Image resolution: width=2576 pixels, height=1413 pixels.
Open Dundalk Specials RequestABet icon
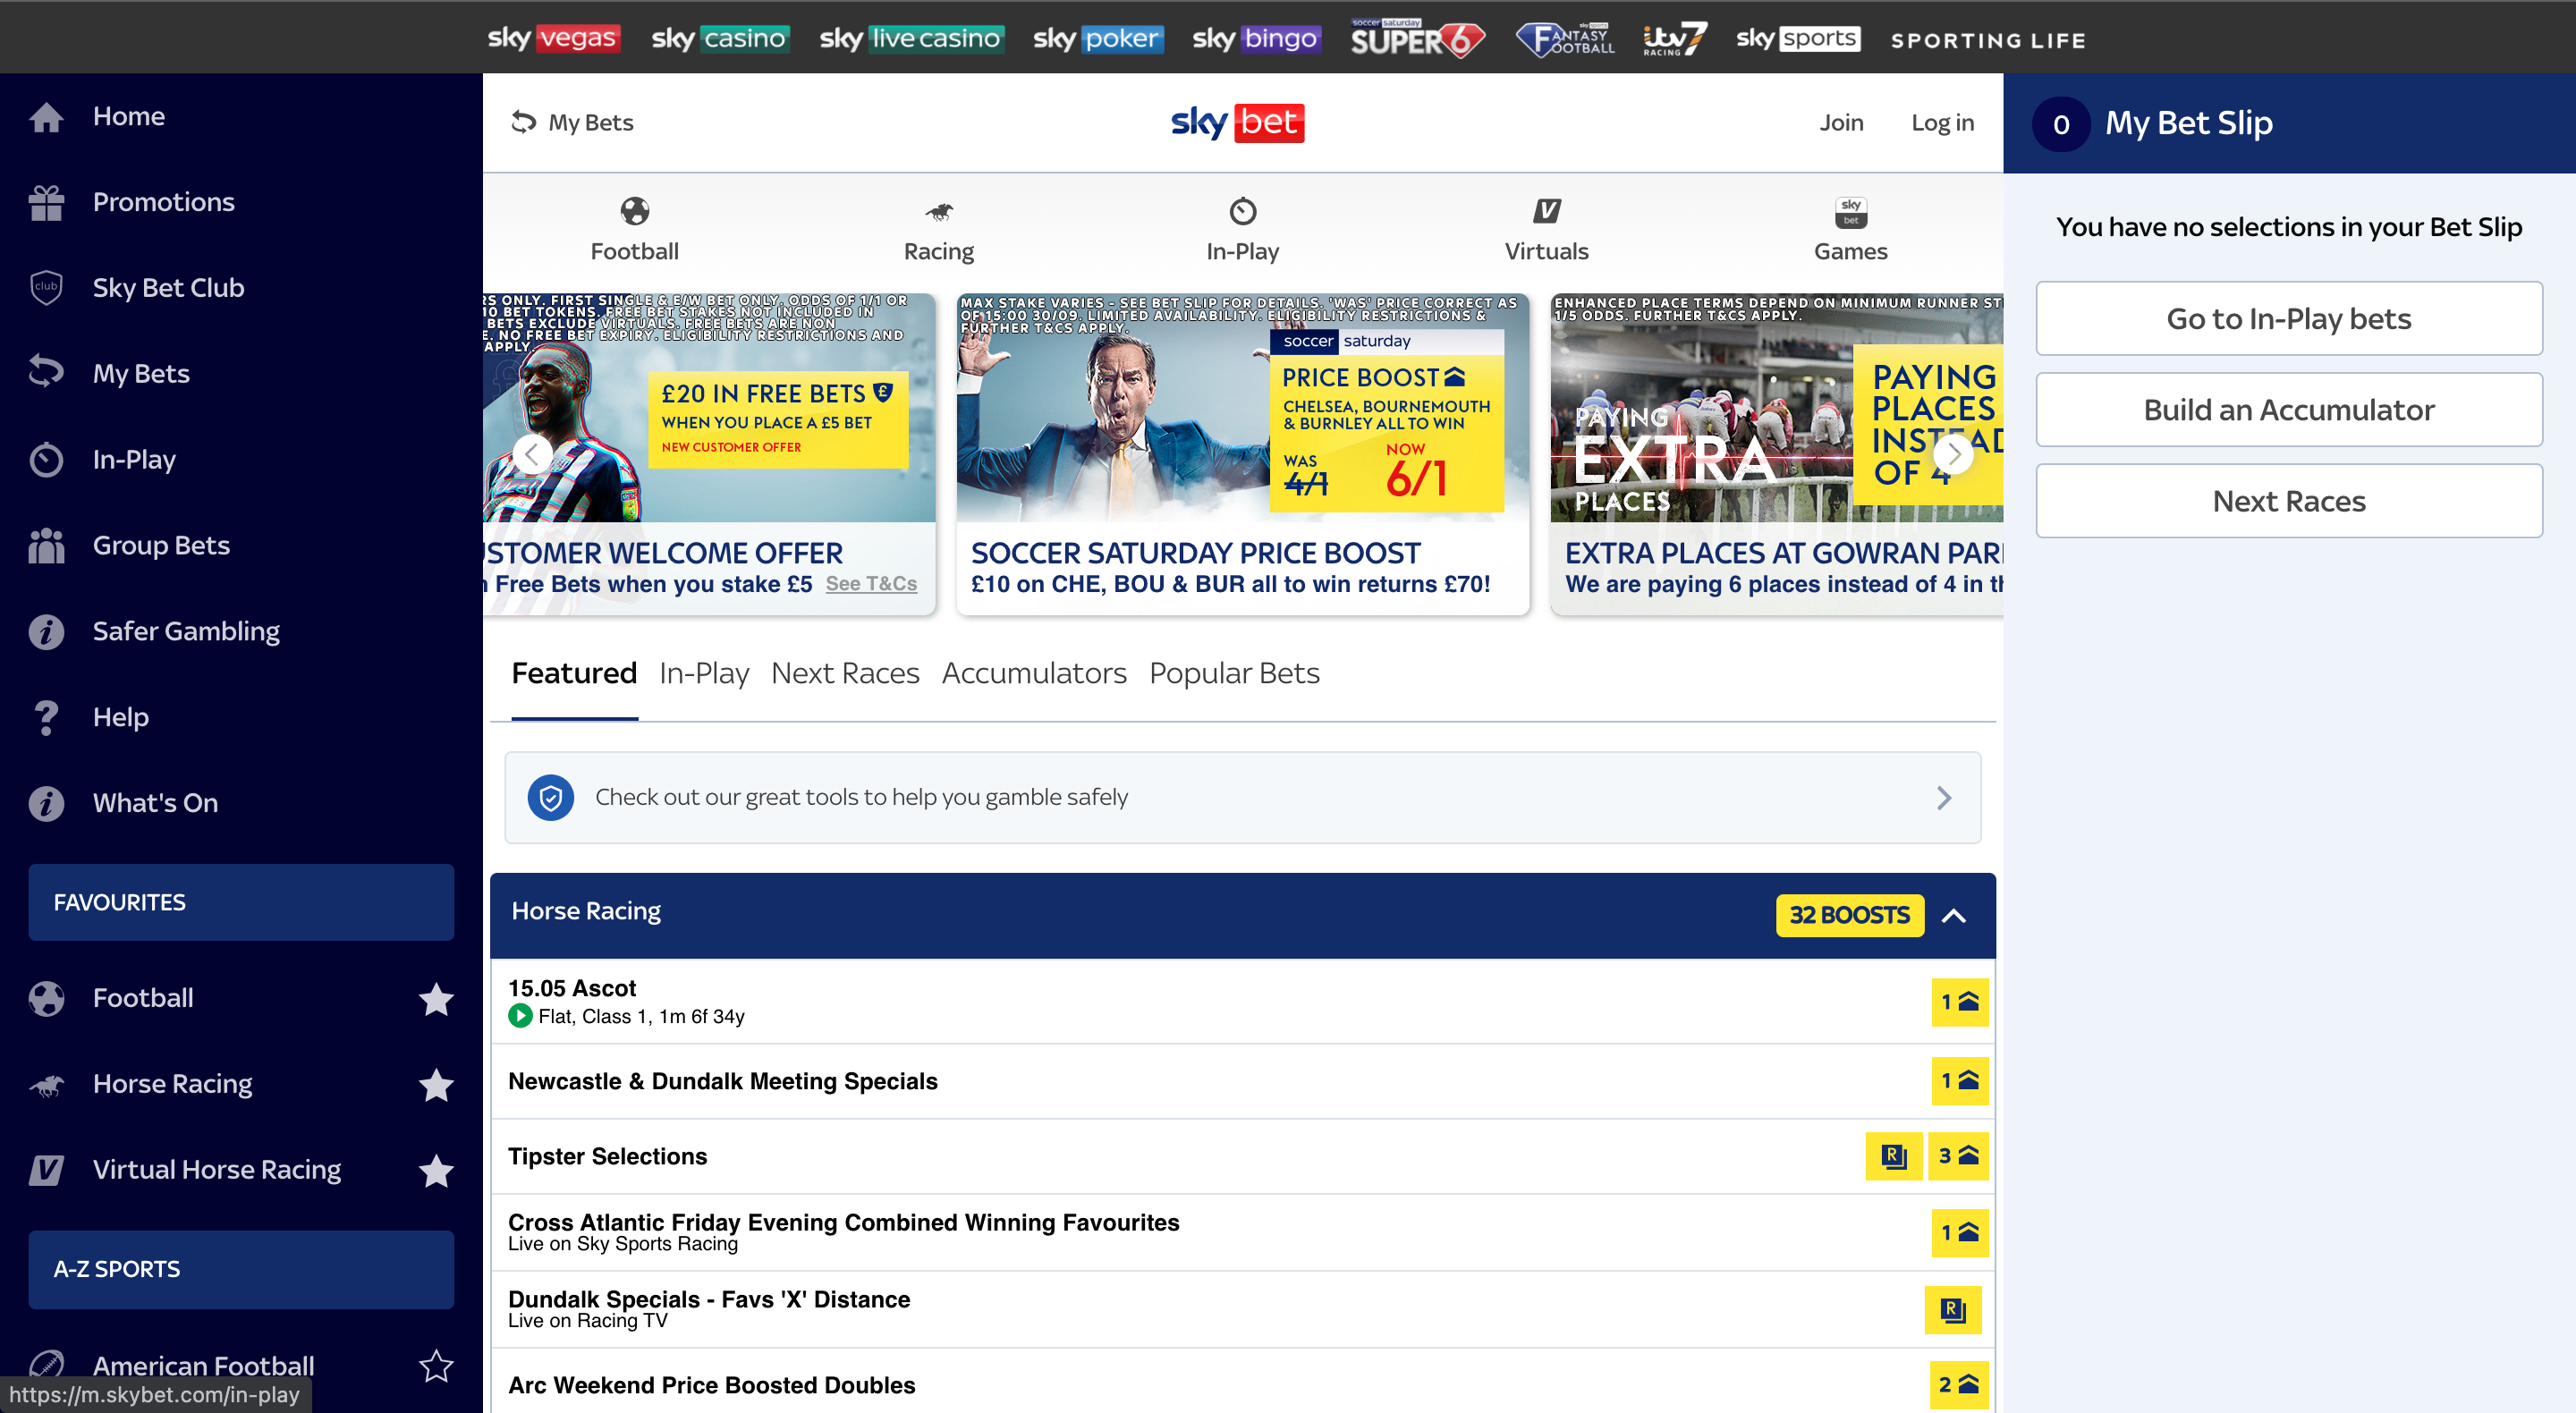pyautogui.click(x=1952, y=1311)
